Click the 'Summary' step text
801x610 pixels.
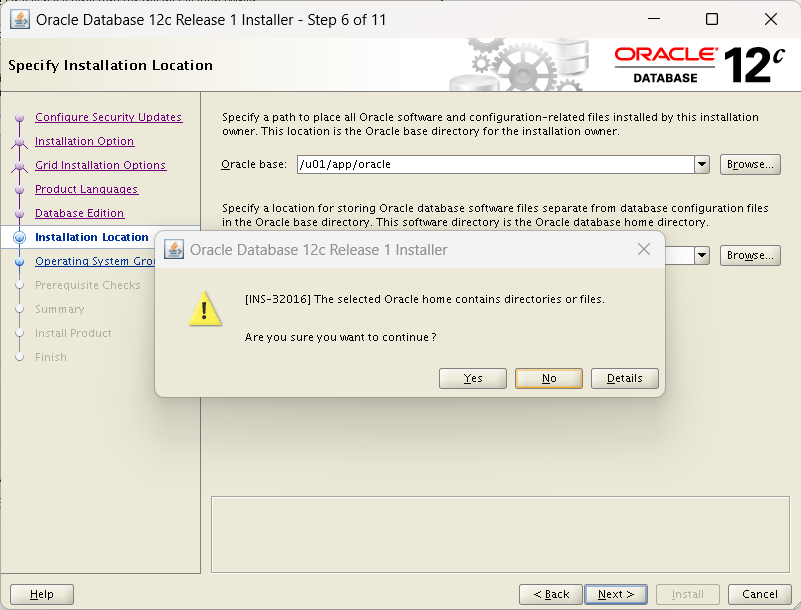pos(60,309)
